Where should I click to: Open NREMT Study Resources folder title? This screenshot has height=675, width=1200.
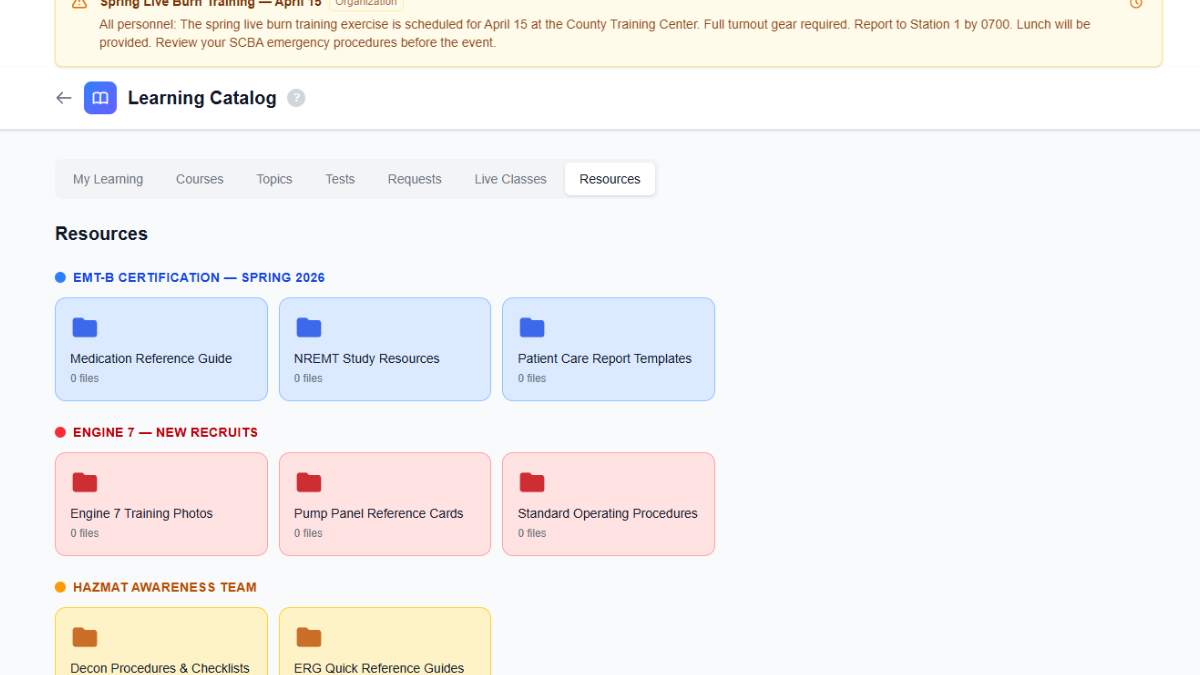pos(367,359)
